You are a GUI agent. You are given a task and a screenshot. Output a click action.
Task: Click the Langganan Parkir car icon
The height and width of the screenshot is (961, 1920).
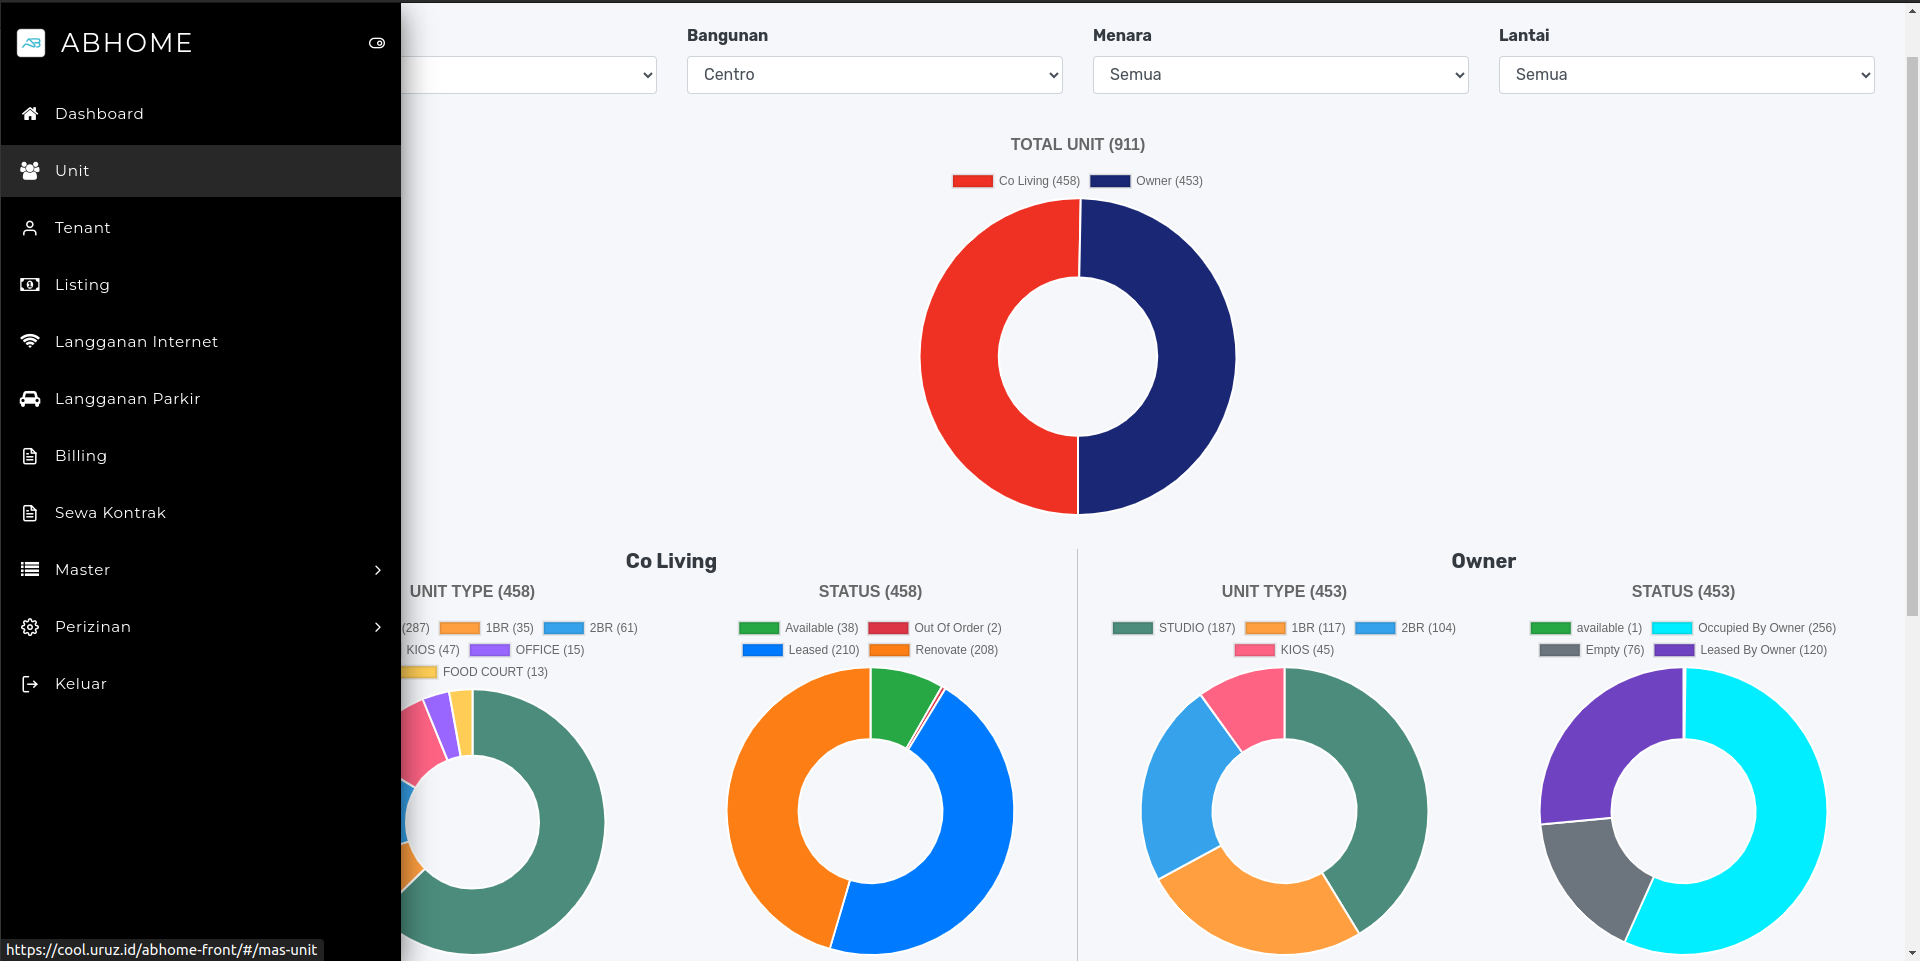(30, 399)
